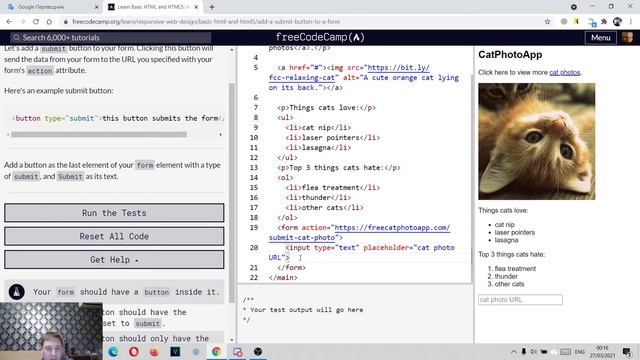640x360 pixels.
Task: Open Edge from the taskbar
Action: tap(113, 351)
